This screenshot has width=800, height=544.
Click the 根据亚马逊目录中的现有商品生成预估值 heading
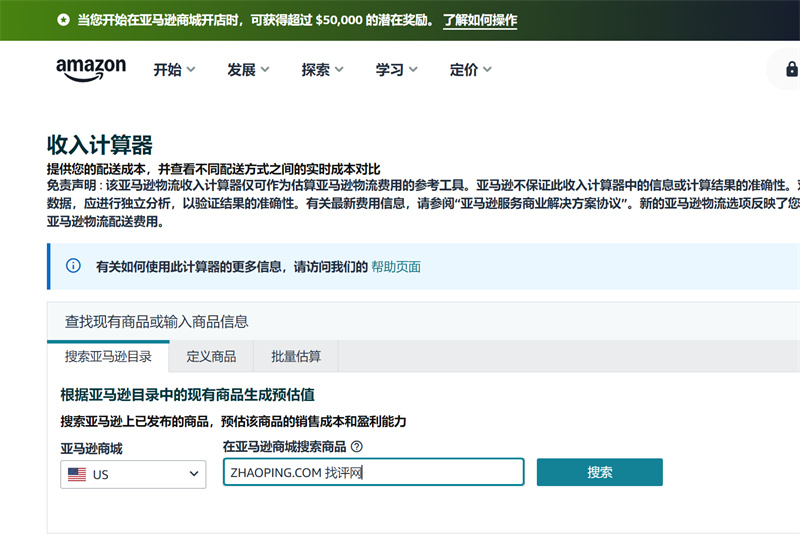(x=187, y=394)
